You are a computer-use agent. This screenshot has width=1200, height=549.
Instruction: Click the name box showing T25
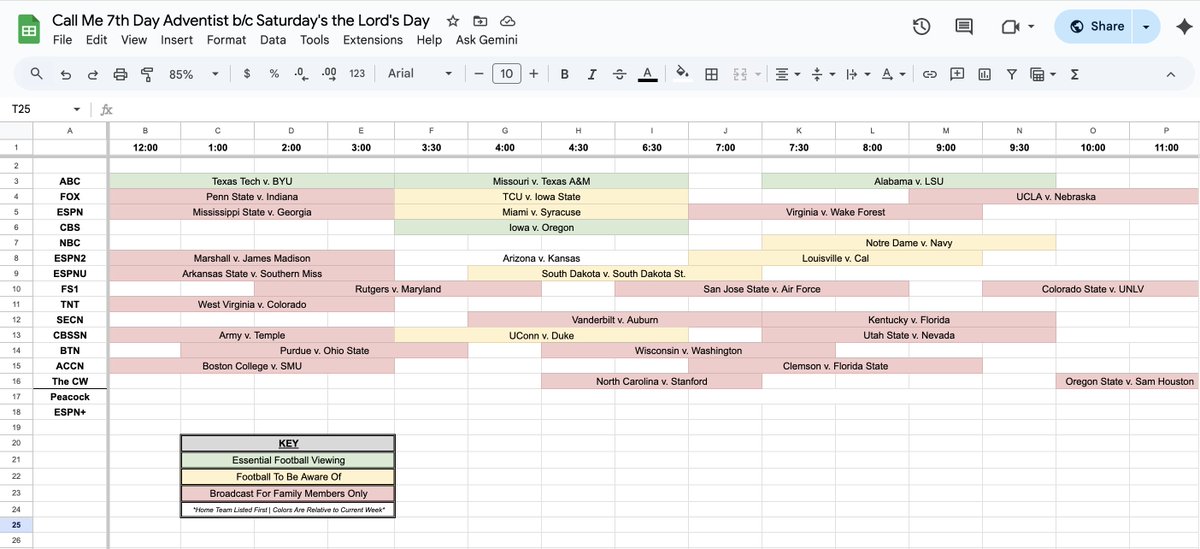click(46, 109)
